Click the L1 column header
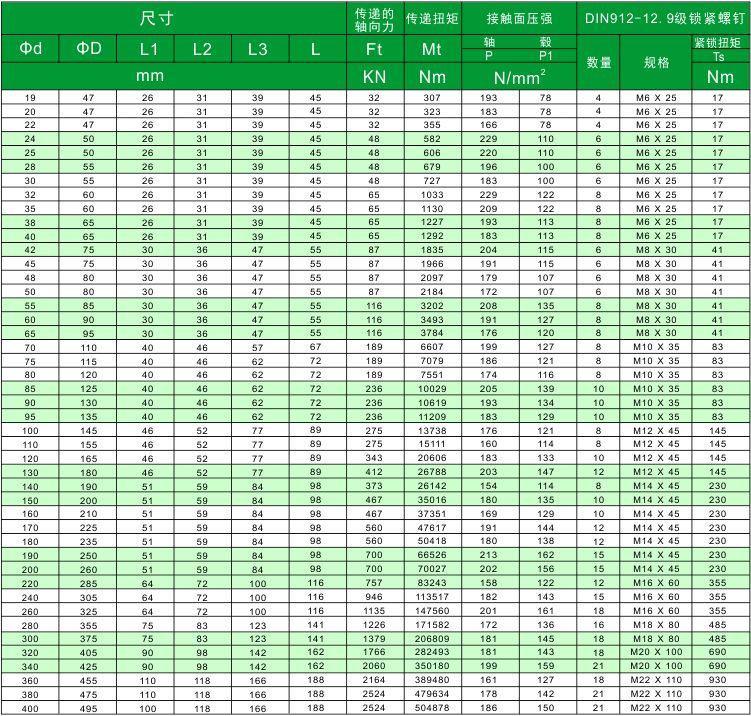 [x=146, y=48]
